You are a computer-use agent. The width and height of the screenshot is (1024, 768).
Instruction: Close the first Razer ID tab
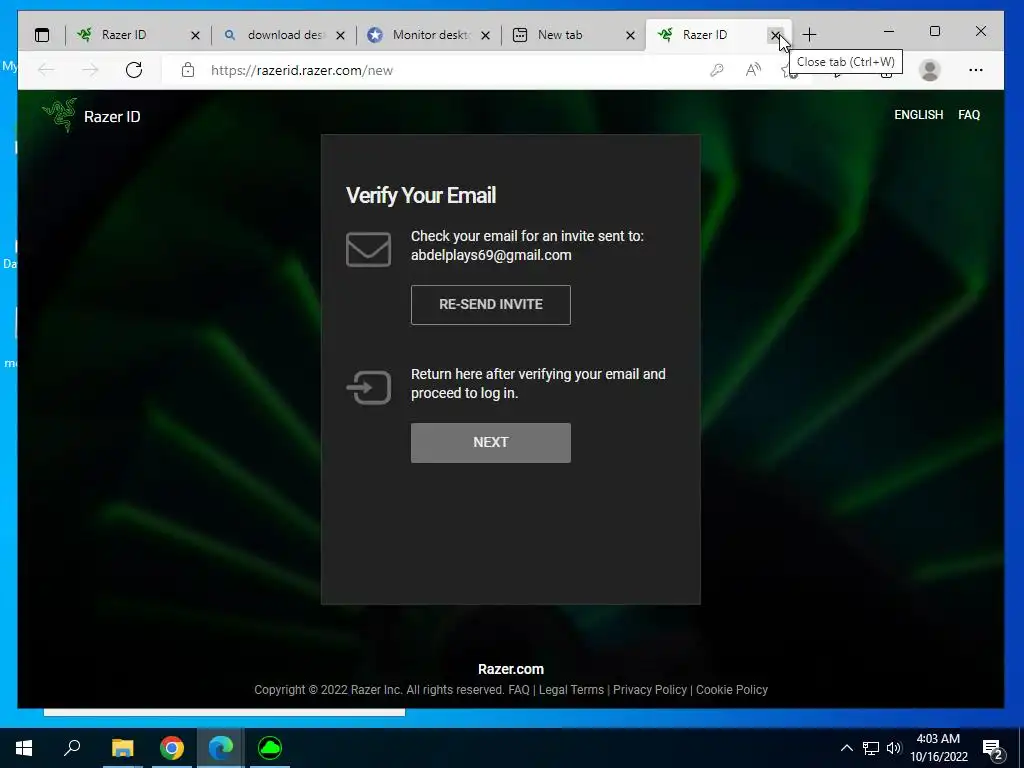195,35
